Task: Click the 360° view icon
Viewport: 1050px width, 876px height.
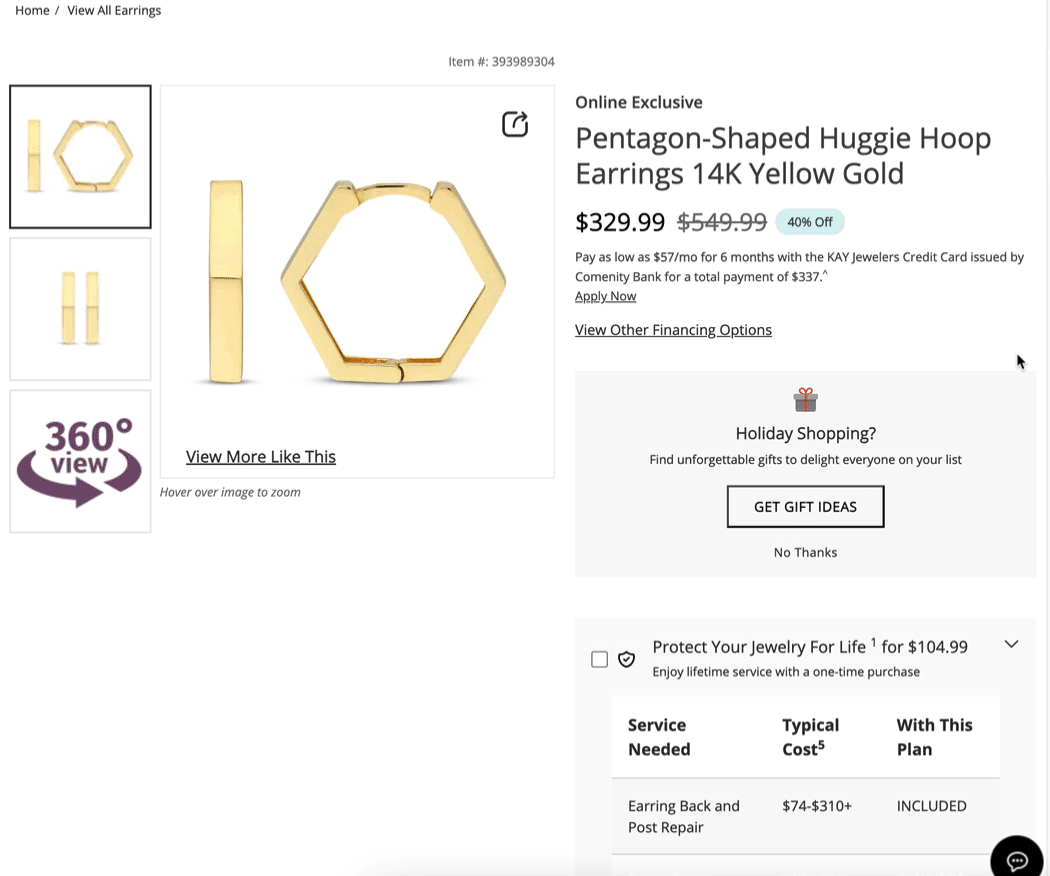Action: tap(80, 461)
